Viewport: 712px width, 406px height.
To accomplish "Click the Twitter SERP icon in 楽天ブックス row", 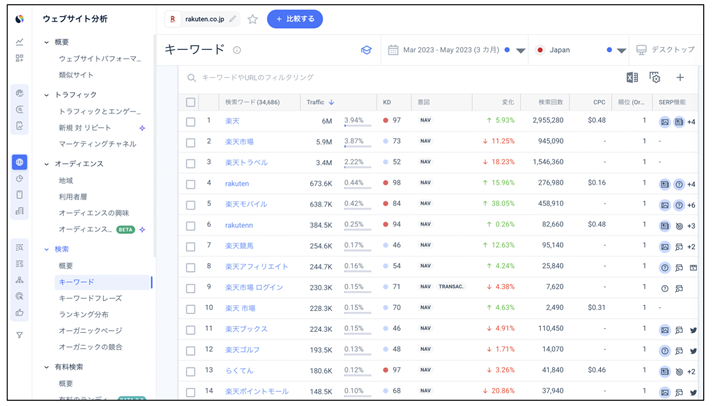I will [693, 330].
